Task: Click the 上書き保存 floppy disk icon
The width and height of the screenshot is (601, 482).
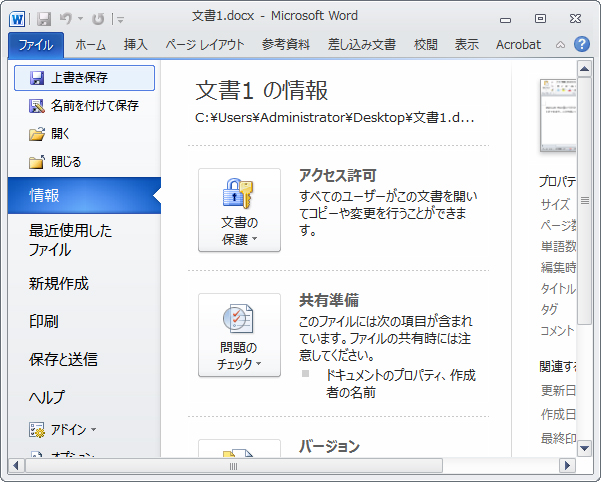Action: [37, 78]
